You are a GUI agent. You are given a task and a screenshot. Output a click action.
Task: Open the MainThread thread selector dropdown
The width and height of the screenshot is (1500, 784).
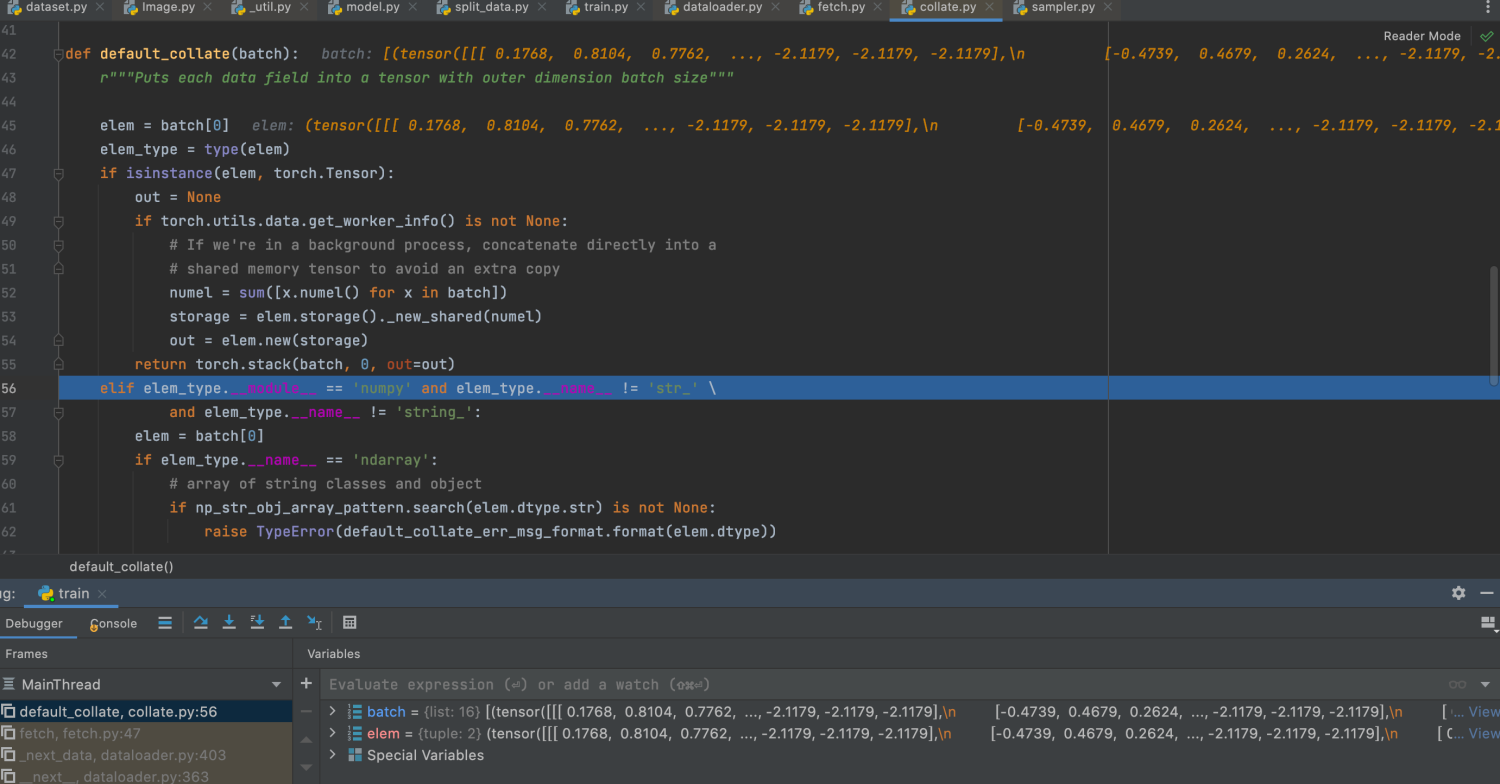277,684
